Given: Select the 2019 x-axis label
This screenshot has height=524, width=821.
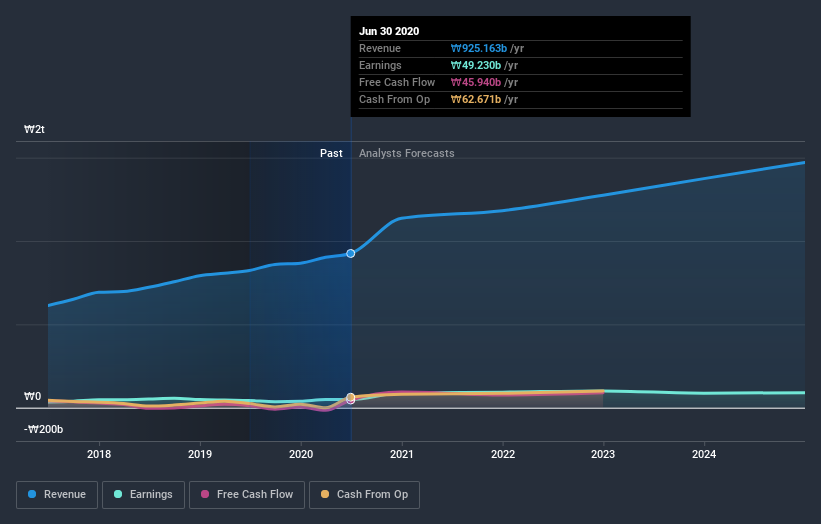Looking at the screenshot, I should 200,454.
